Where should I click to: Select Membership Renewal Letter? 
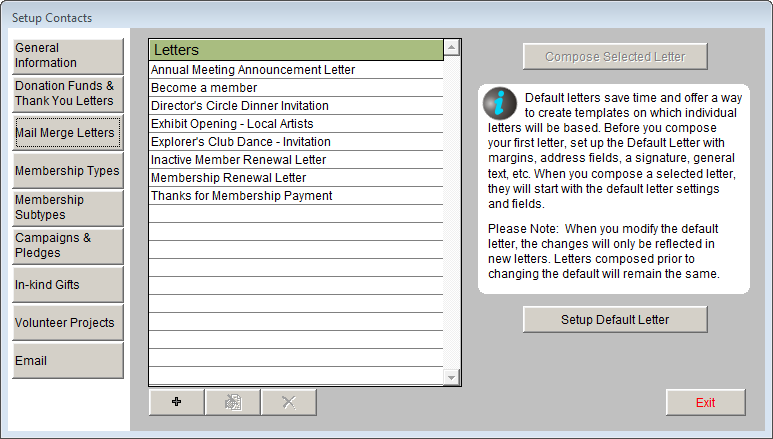pyautogui.click(x=296, y=178)
